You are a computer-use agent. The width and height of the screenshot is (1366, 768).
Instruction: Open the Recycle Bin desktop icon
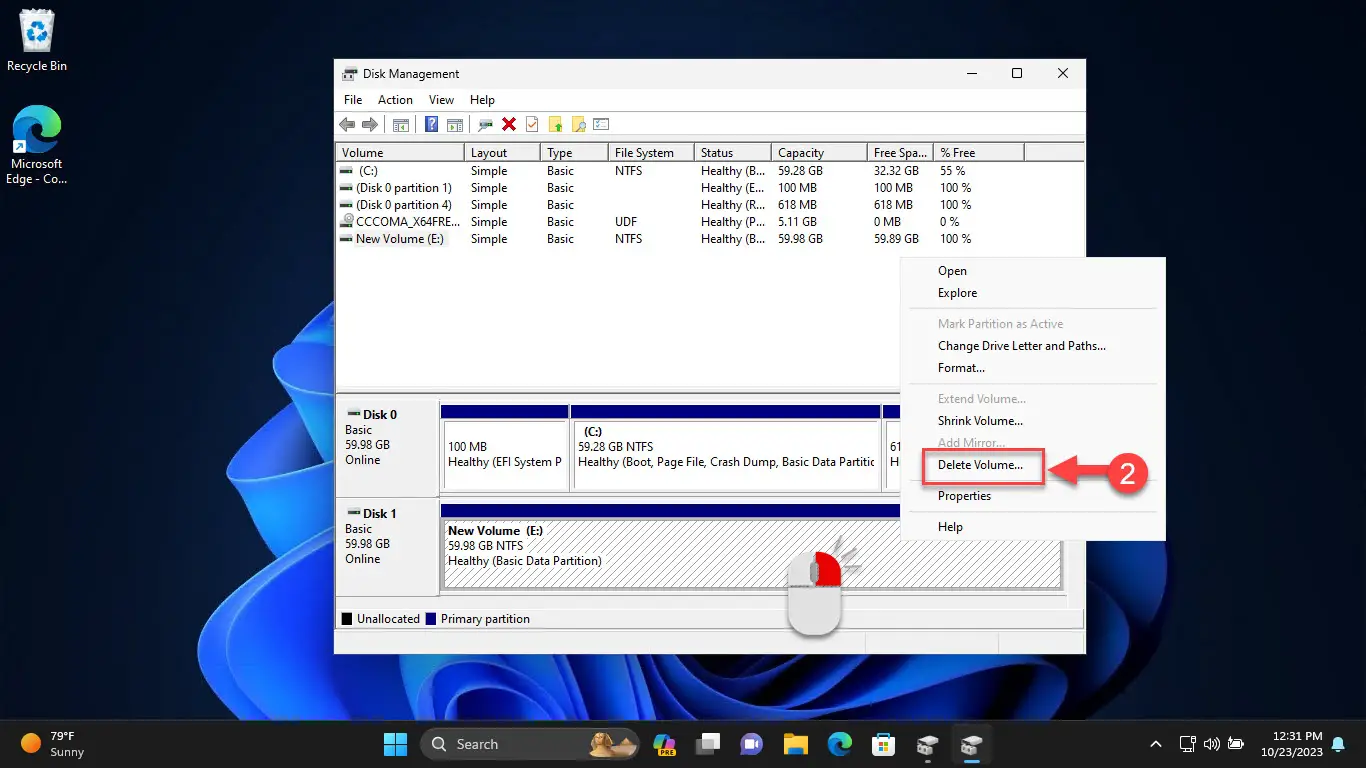[37, 40]
